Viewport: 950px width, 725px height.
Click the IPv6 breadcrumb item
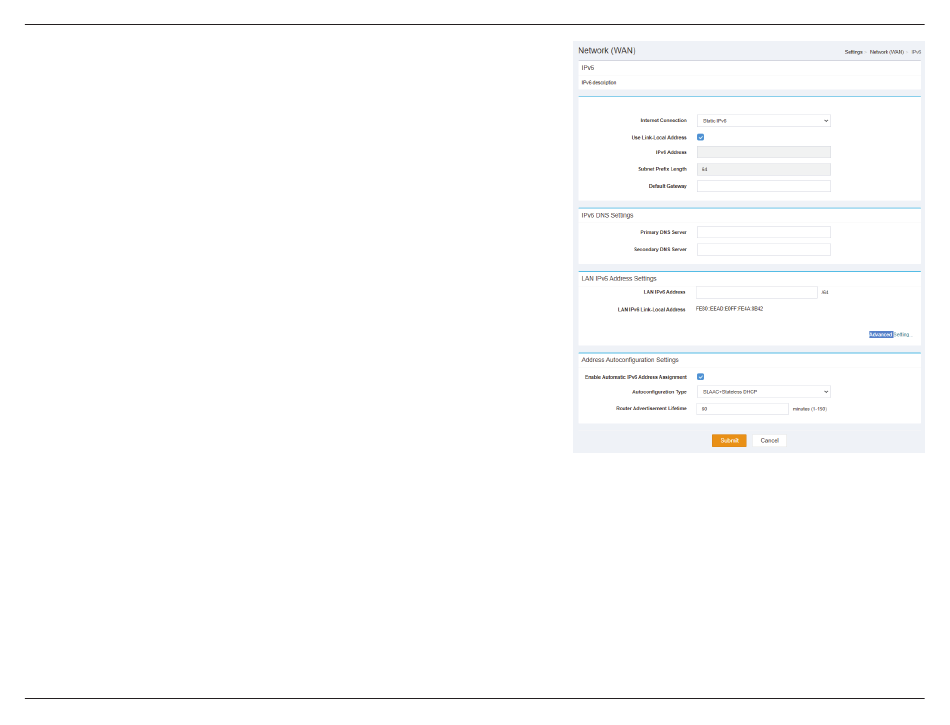tap(916, 52)
